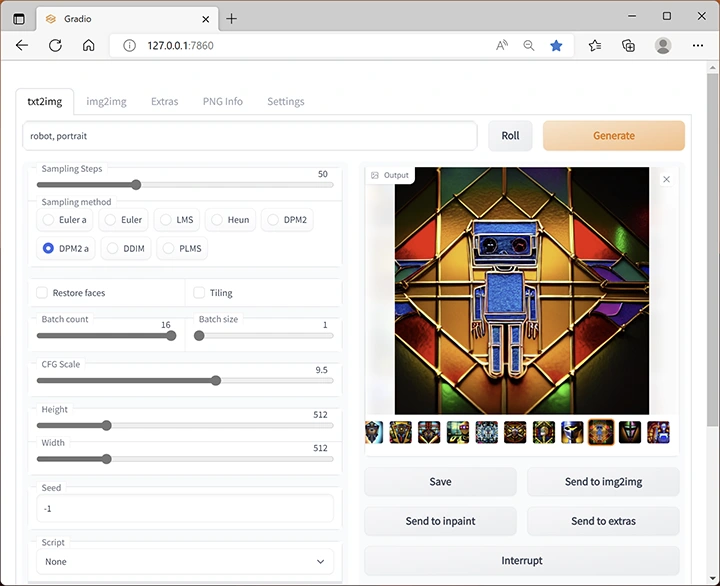The image size is (720, 586).
Task: Open the Extras tab
Action: click(x=164, y=101)
